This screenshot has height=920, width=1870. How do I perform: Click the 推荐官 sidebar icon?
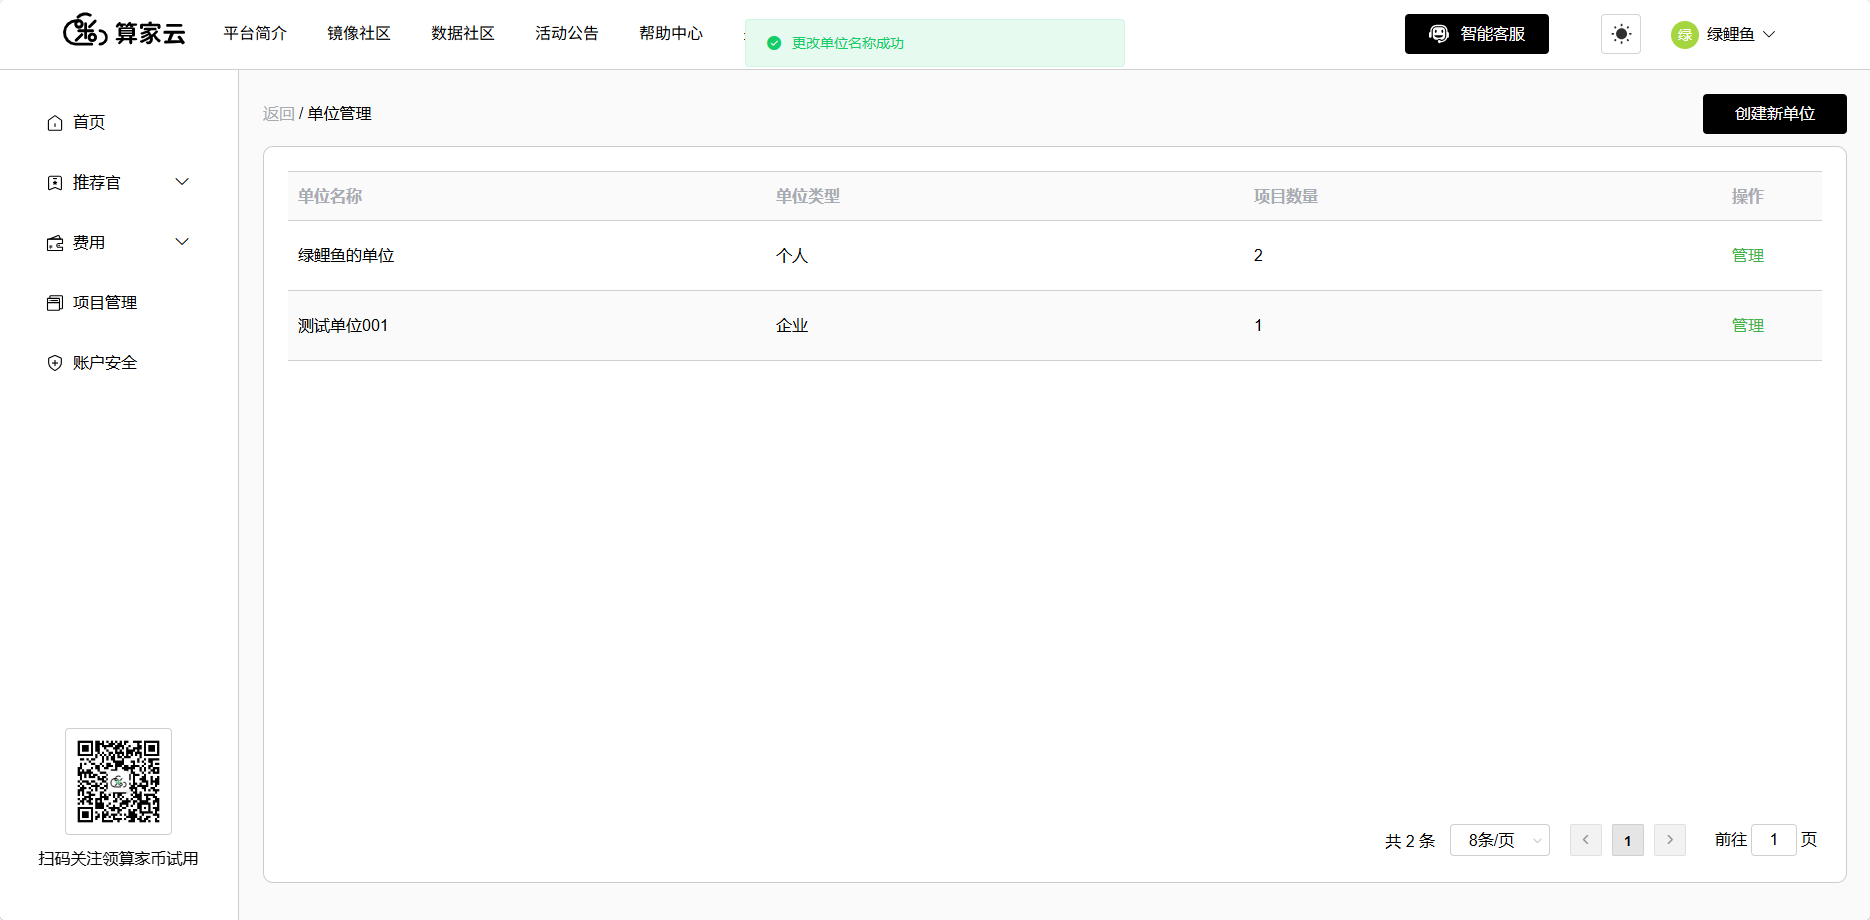pyautogui.click(x=55, y=183)
